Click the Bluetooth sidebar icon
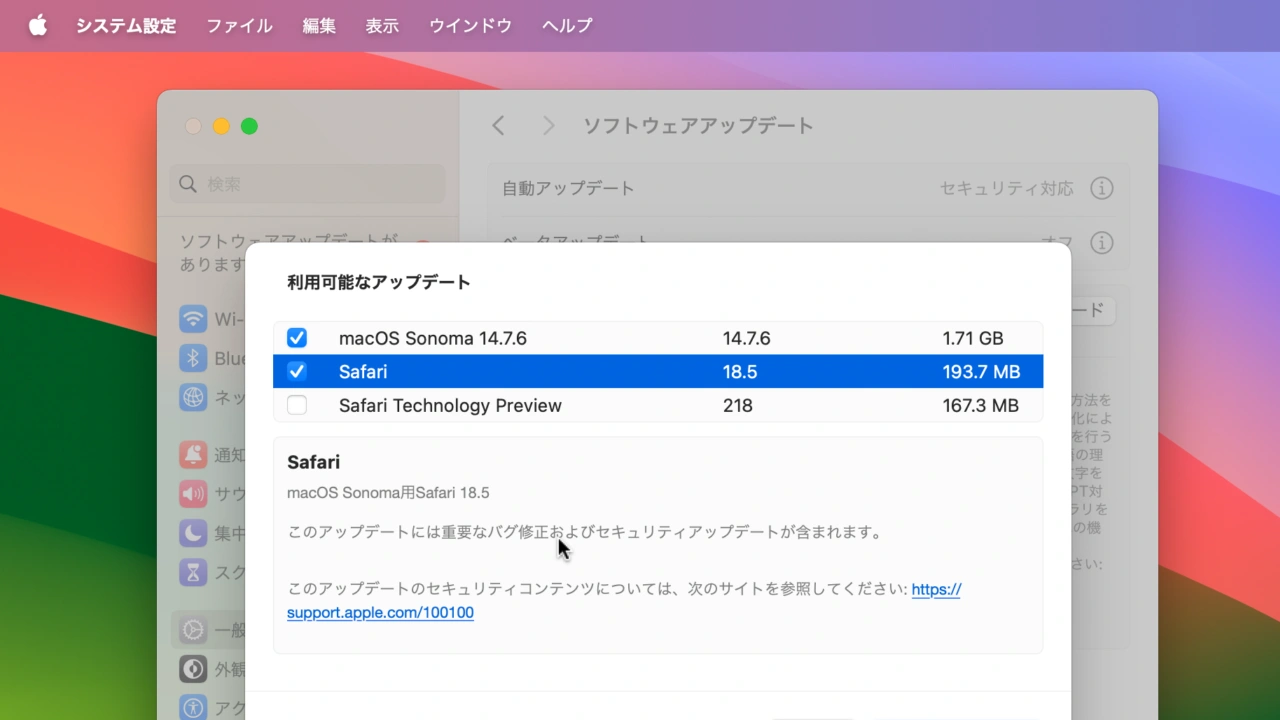Image resolution: width=1280 pixels, height=720 pixels. (193, 358)
